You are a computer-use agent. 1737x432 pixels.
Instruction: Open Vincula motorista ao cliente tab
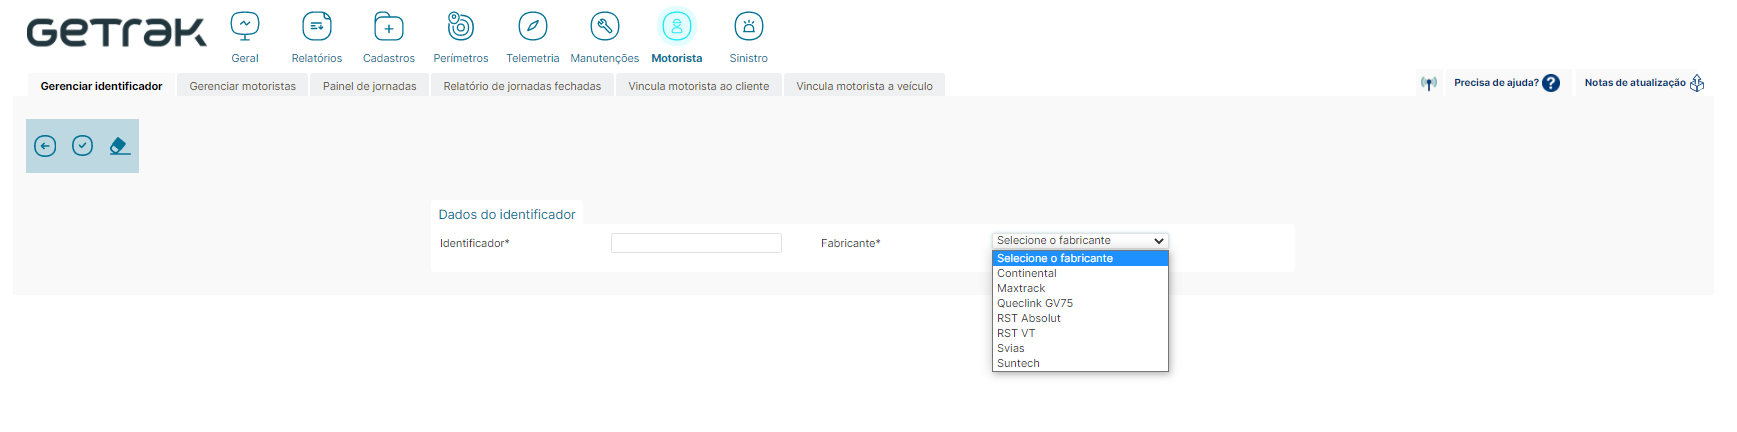coord(699,86)
